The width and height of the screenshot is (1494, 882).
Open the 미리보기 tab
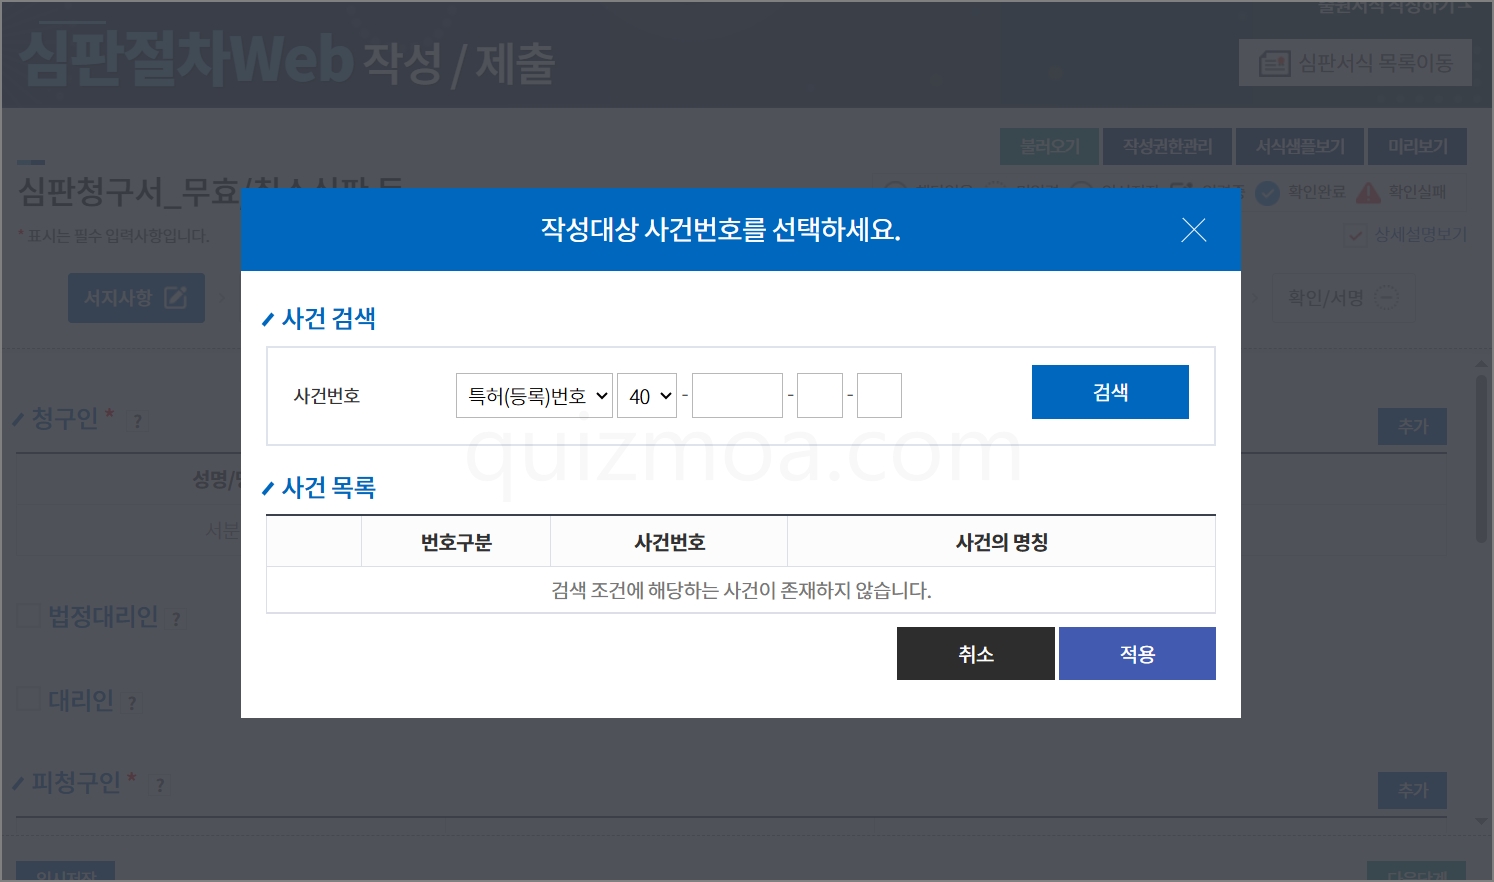[x=1417, y=146]
